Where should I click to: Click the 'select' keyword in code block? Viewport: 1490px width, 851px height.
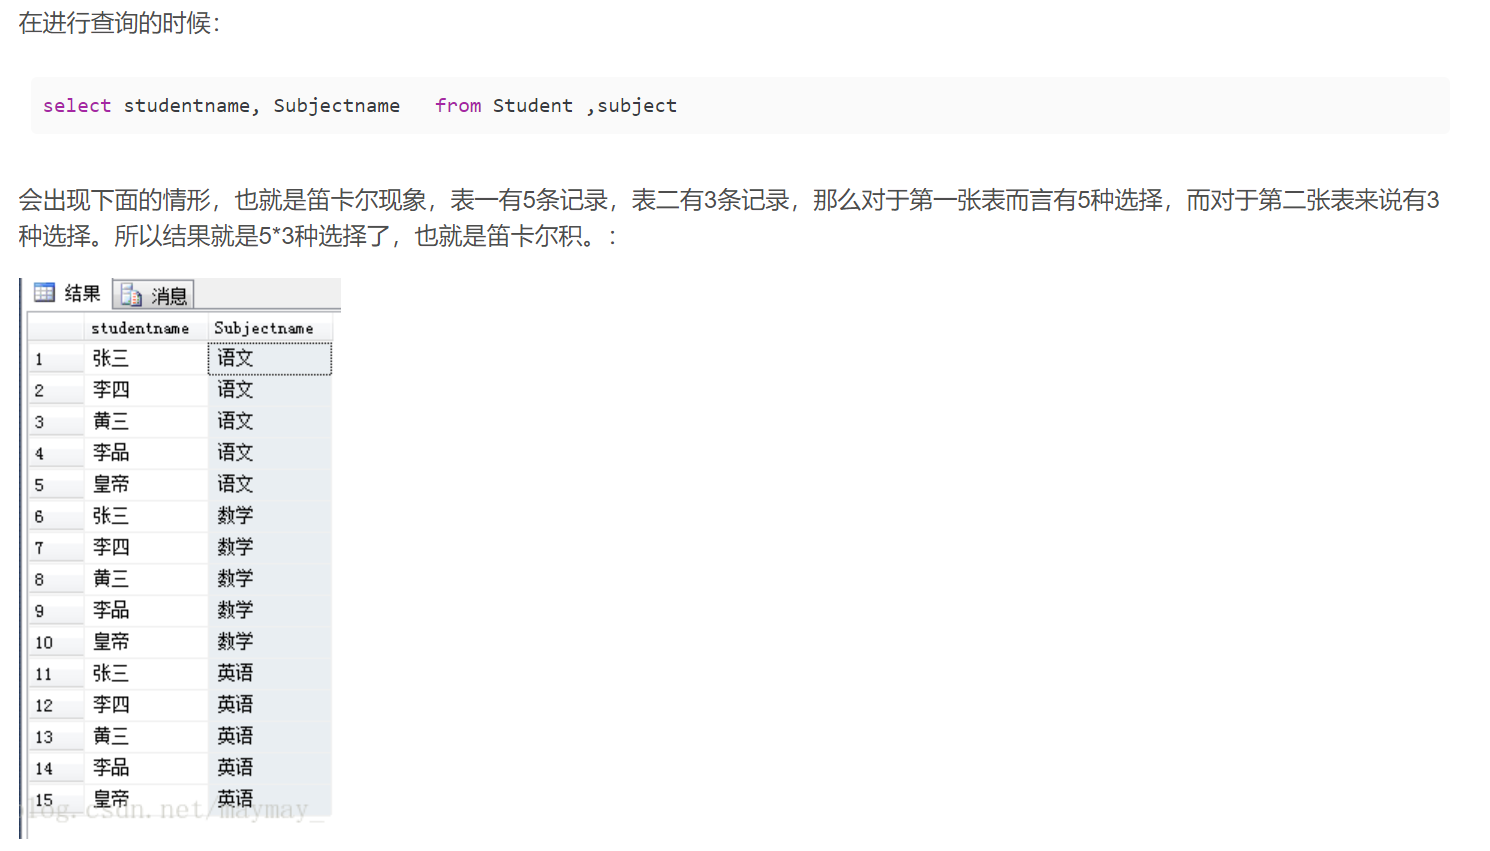tap(77, 105)
